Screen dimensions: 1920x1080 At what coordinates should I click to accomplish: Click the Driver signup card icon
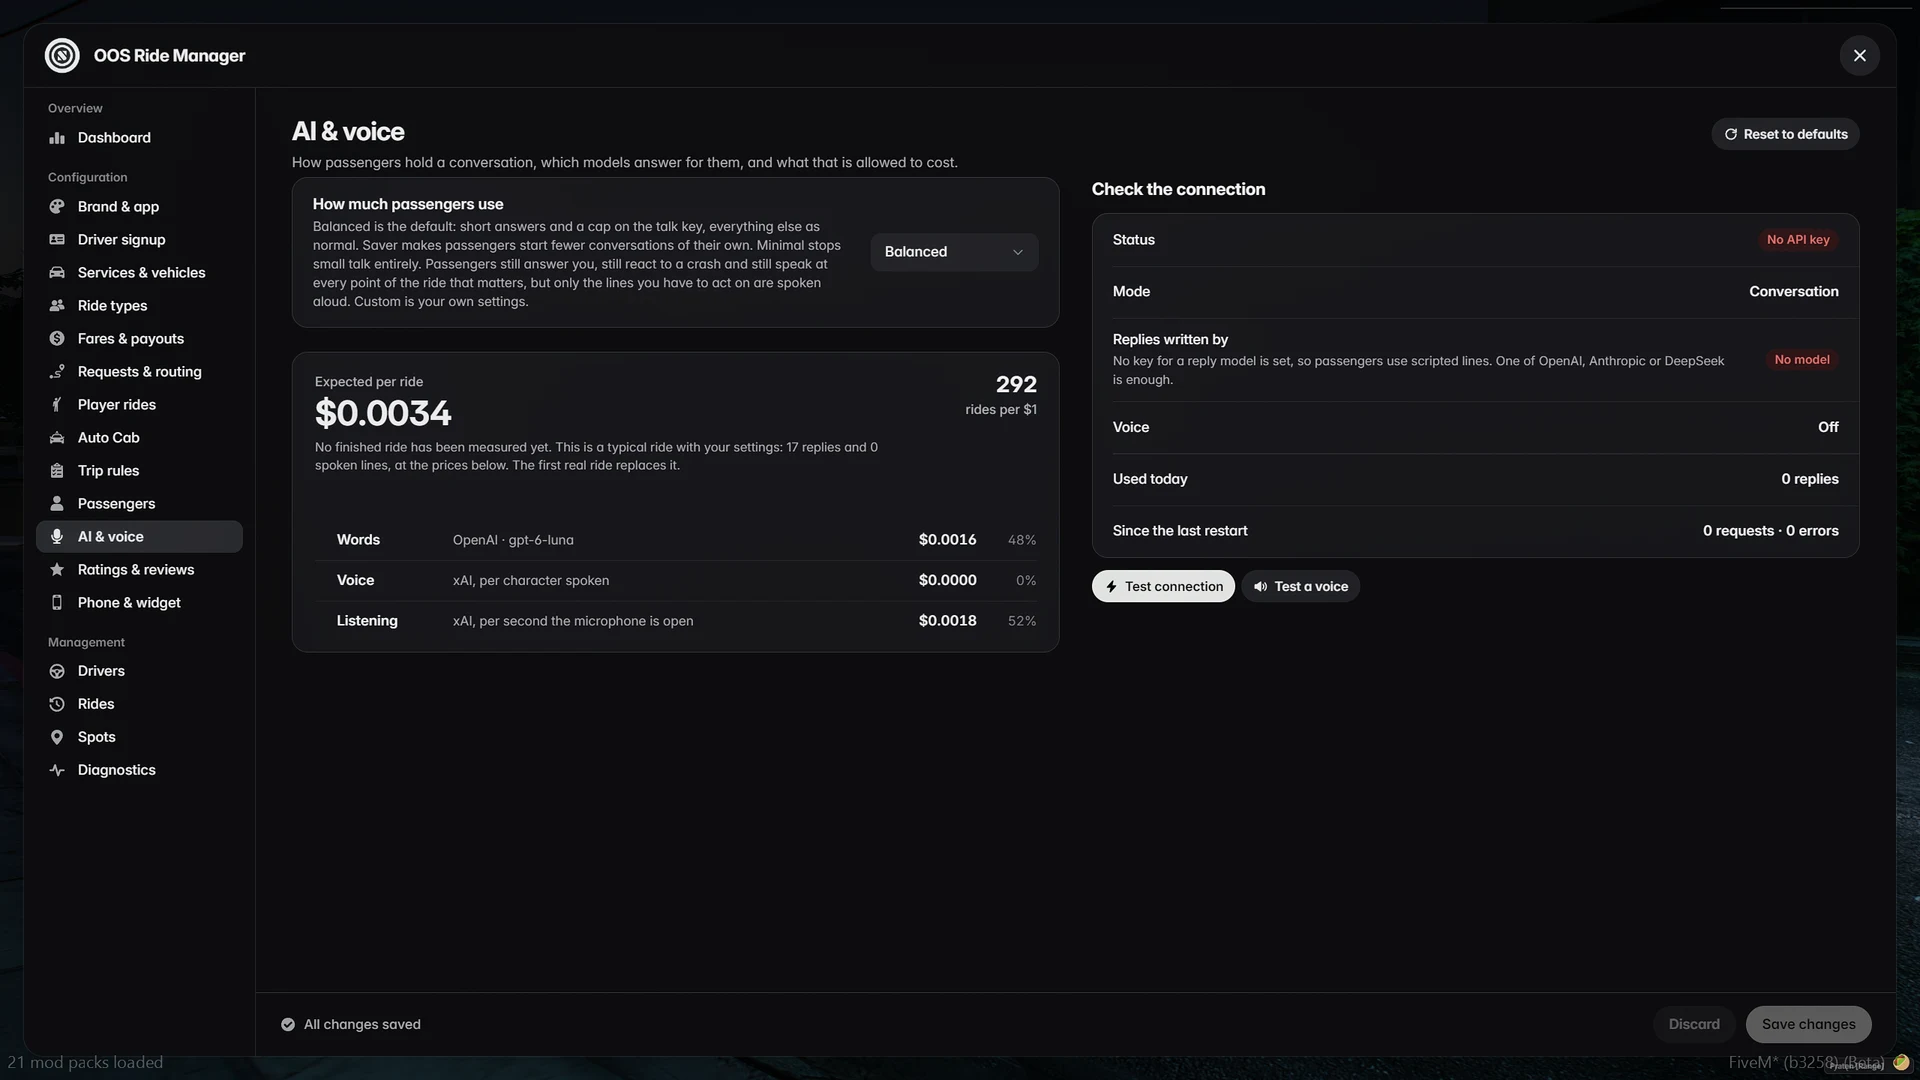click(57, 240)
